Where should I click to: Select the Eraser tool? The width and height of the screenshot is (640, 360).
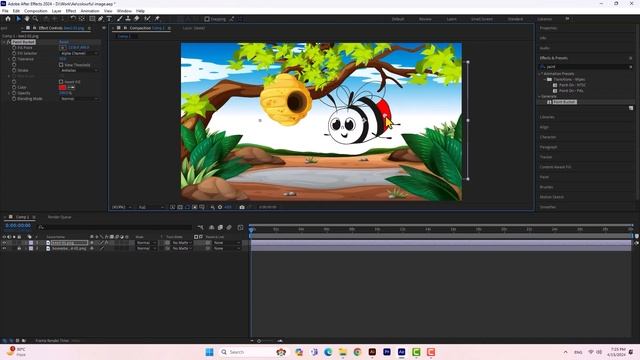137,19
